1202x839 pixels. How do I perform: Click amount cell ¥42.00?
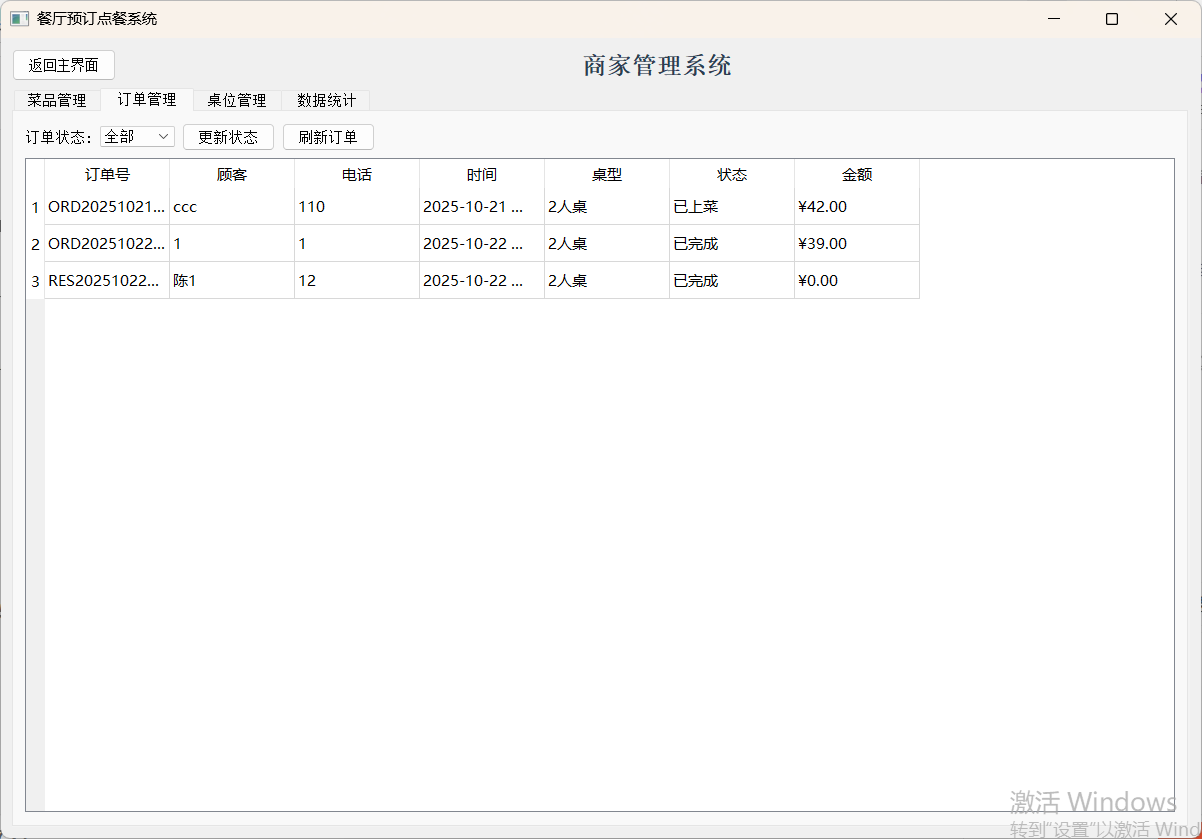point(857,207)
